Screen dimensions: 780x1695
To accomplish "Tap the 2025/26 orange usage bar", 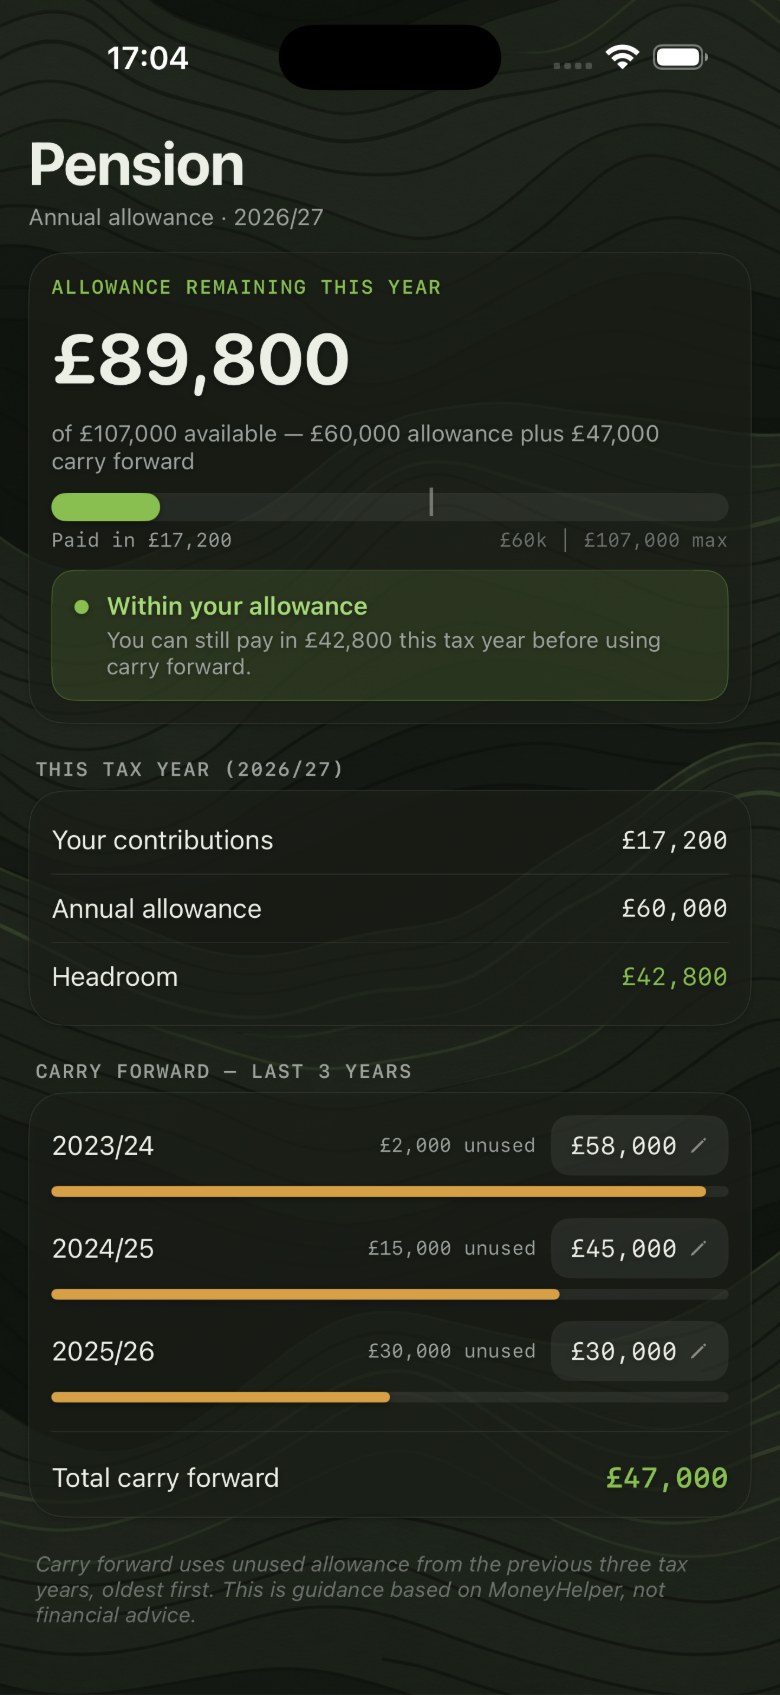I will [x=221, y=1397].
